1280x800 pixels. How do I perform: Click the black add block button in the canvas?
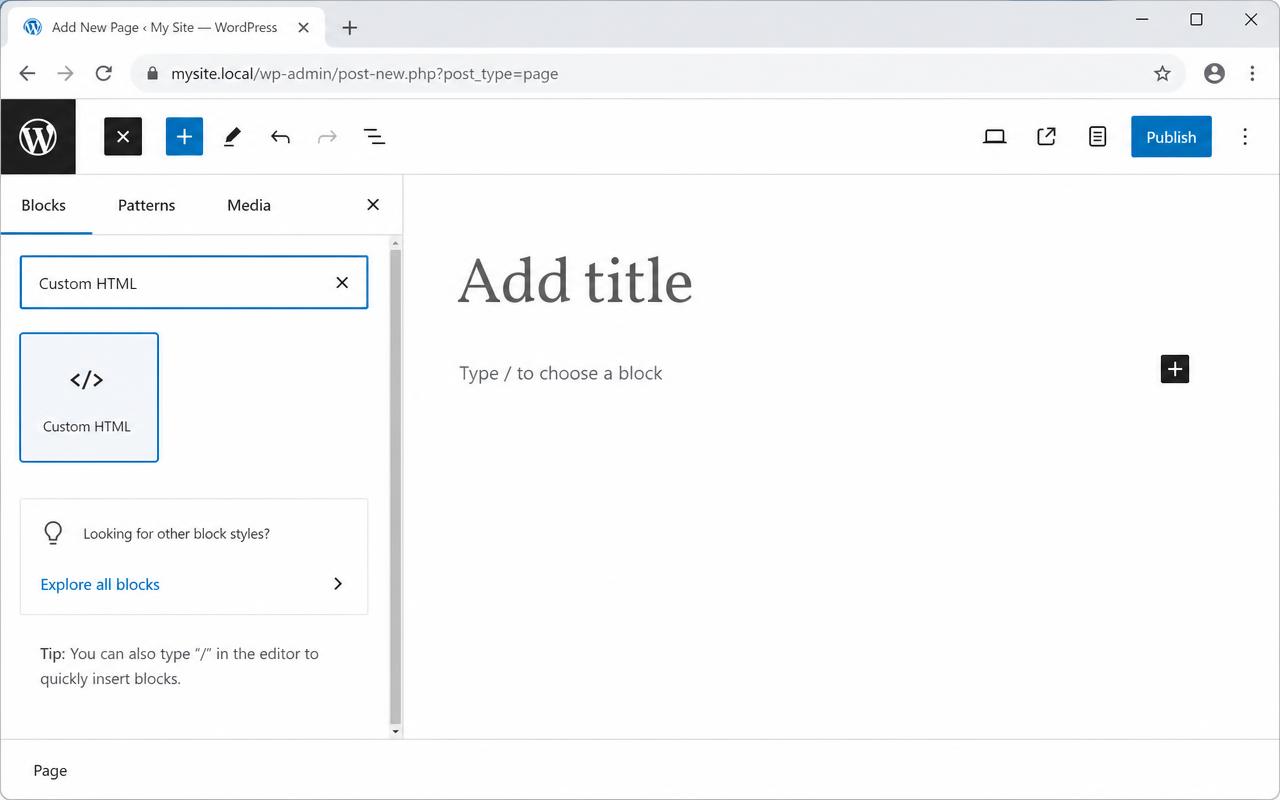tap(1175, 369)
